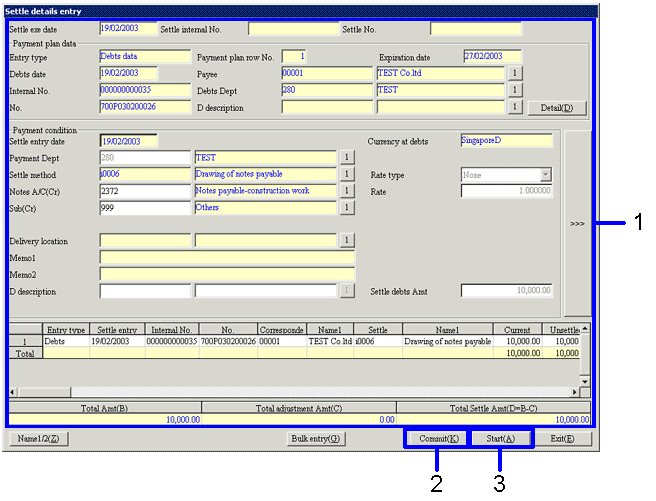Click the table's horizontal scrollbar right arrow
The image size is (656, 501).
(x=575, y=393)
